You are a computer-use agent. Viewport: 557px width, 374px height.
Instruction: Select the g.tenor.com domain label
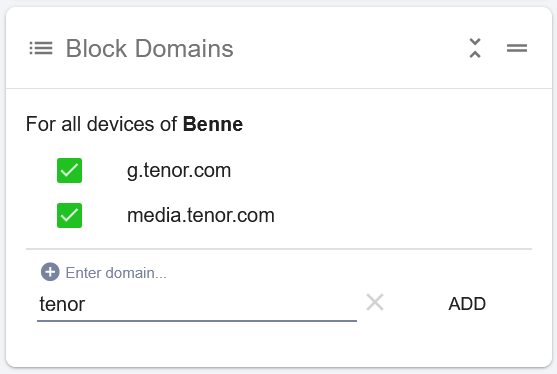pos(179,171)
